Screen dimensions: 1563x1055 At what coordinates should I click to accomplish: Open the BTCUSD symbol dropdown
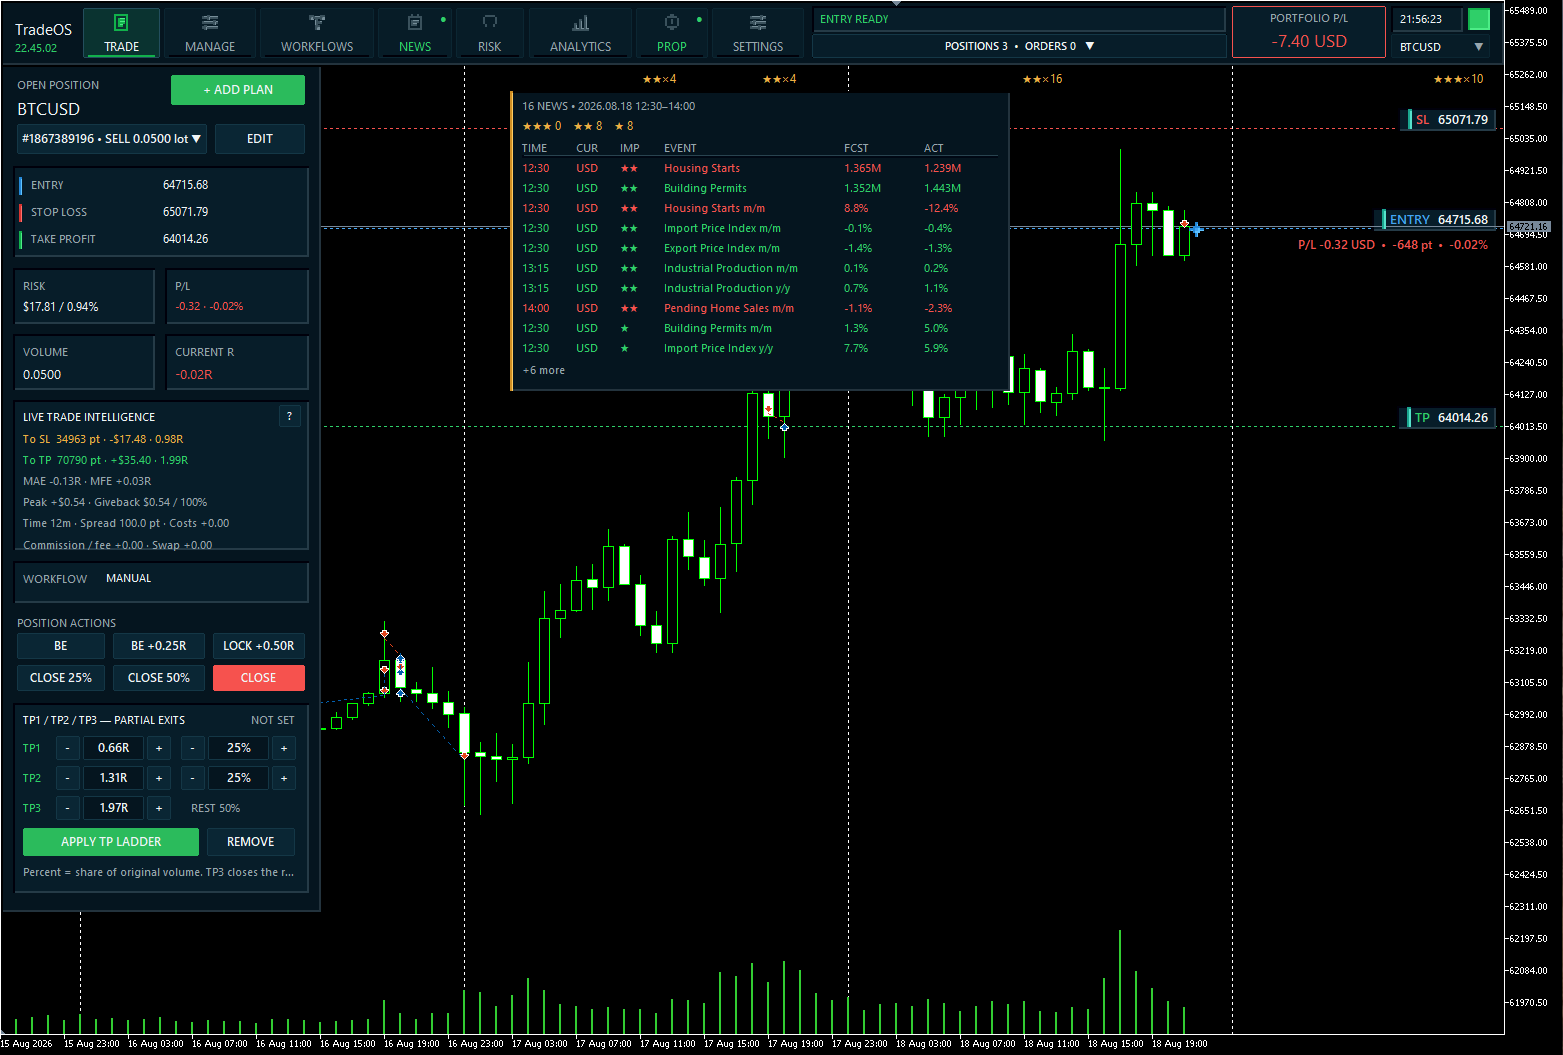pyautogui.click(x=1441, y=47)
